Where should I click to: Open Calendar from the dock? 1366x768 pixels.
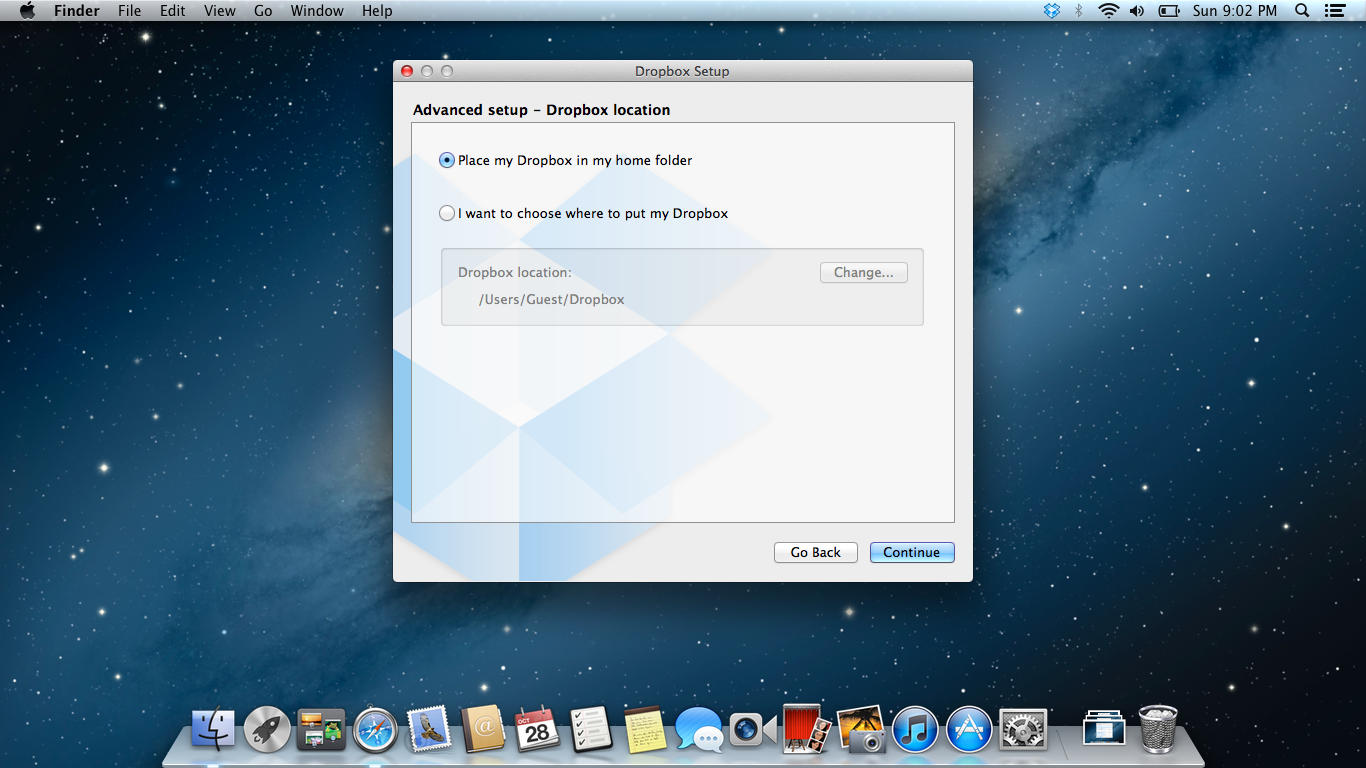[536, 729]
